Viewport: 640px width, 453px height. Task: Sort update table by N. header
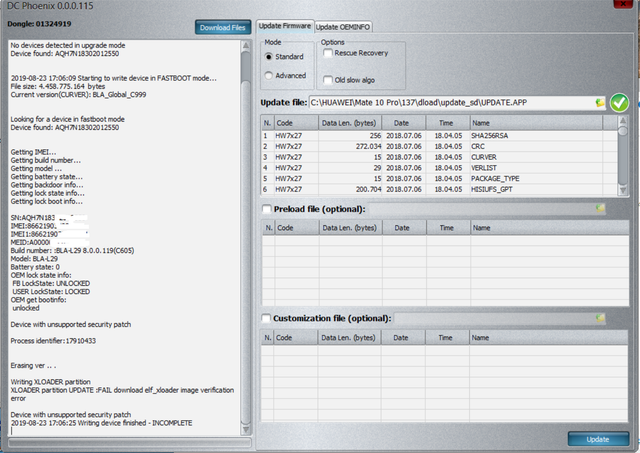267,123
